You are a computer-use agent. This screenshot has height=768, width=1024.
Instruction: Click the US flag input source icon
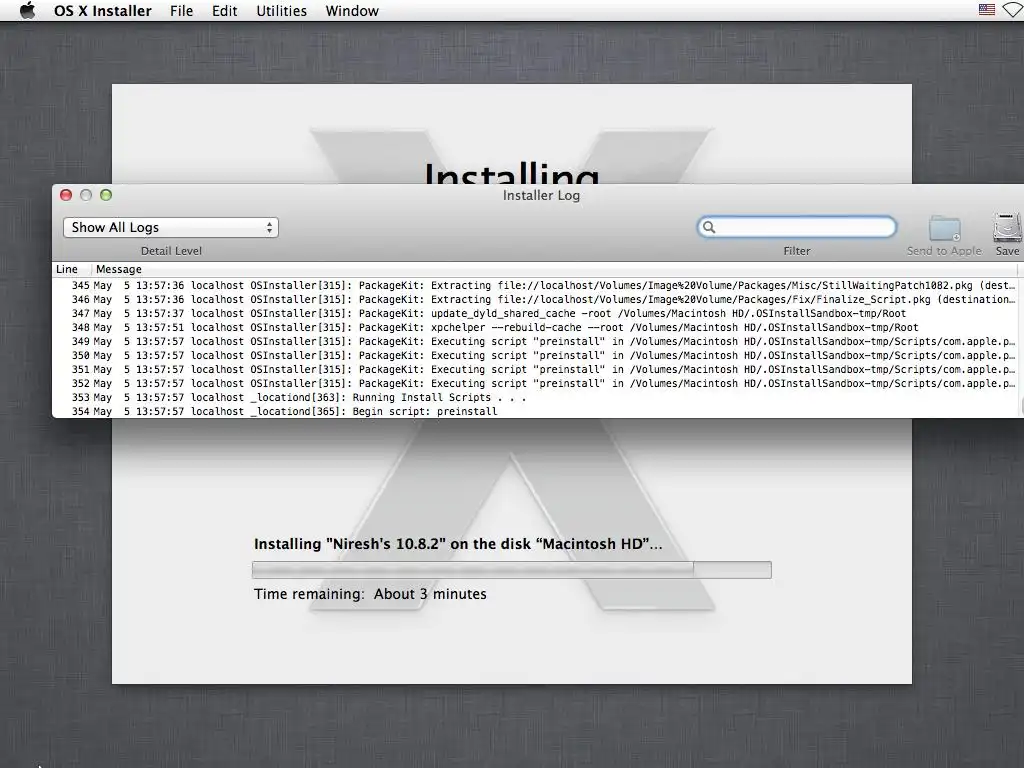tap(987, 10)
